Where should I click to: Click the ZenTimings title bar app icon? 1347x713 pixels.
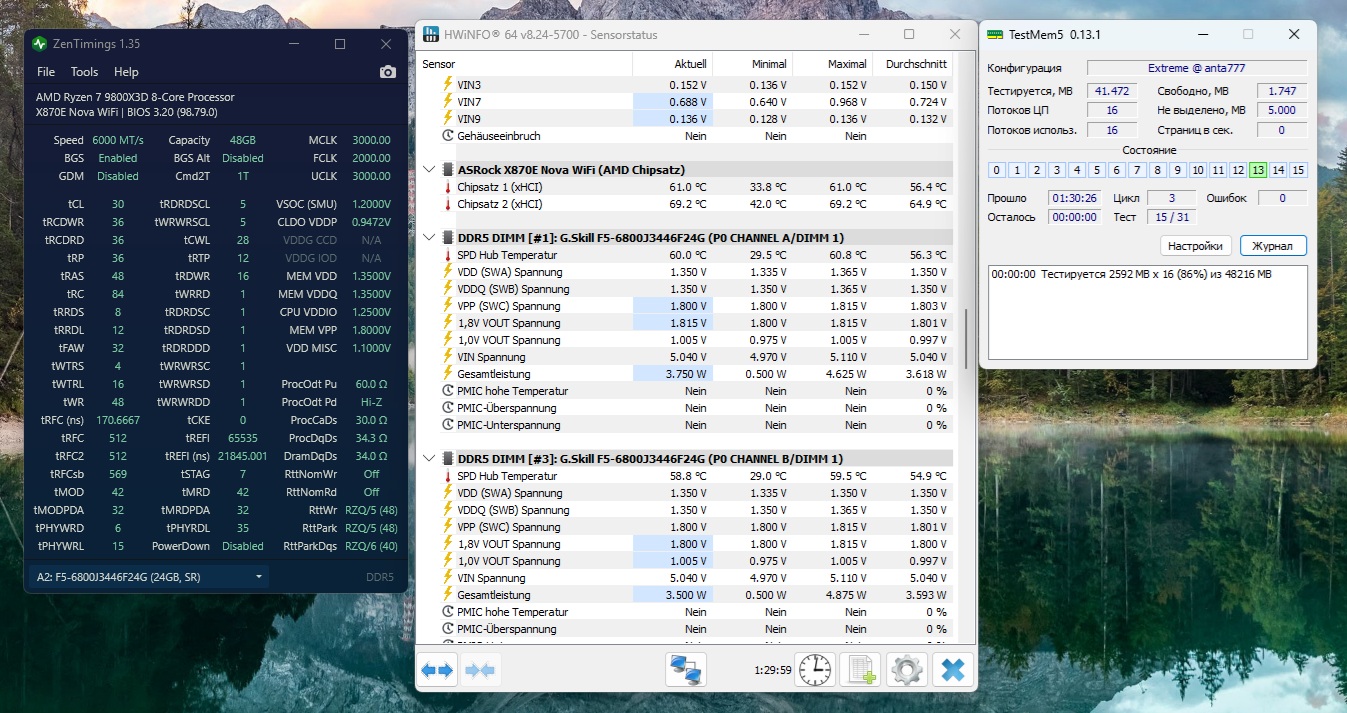click(x=40, y=44)
